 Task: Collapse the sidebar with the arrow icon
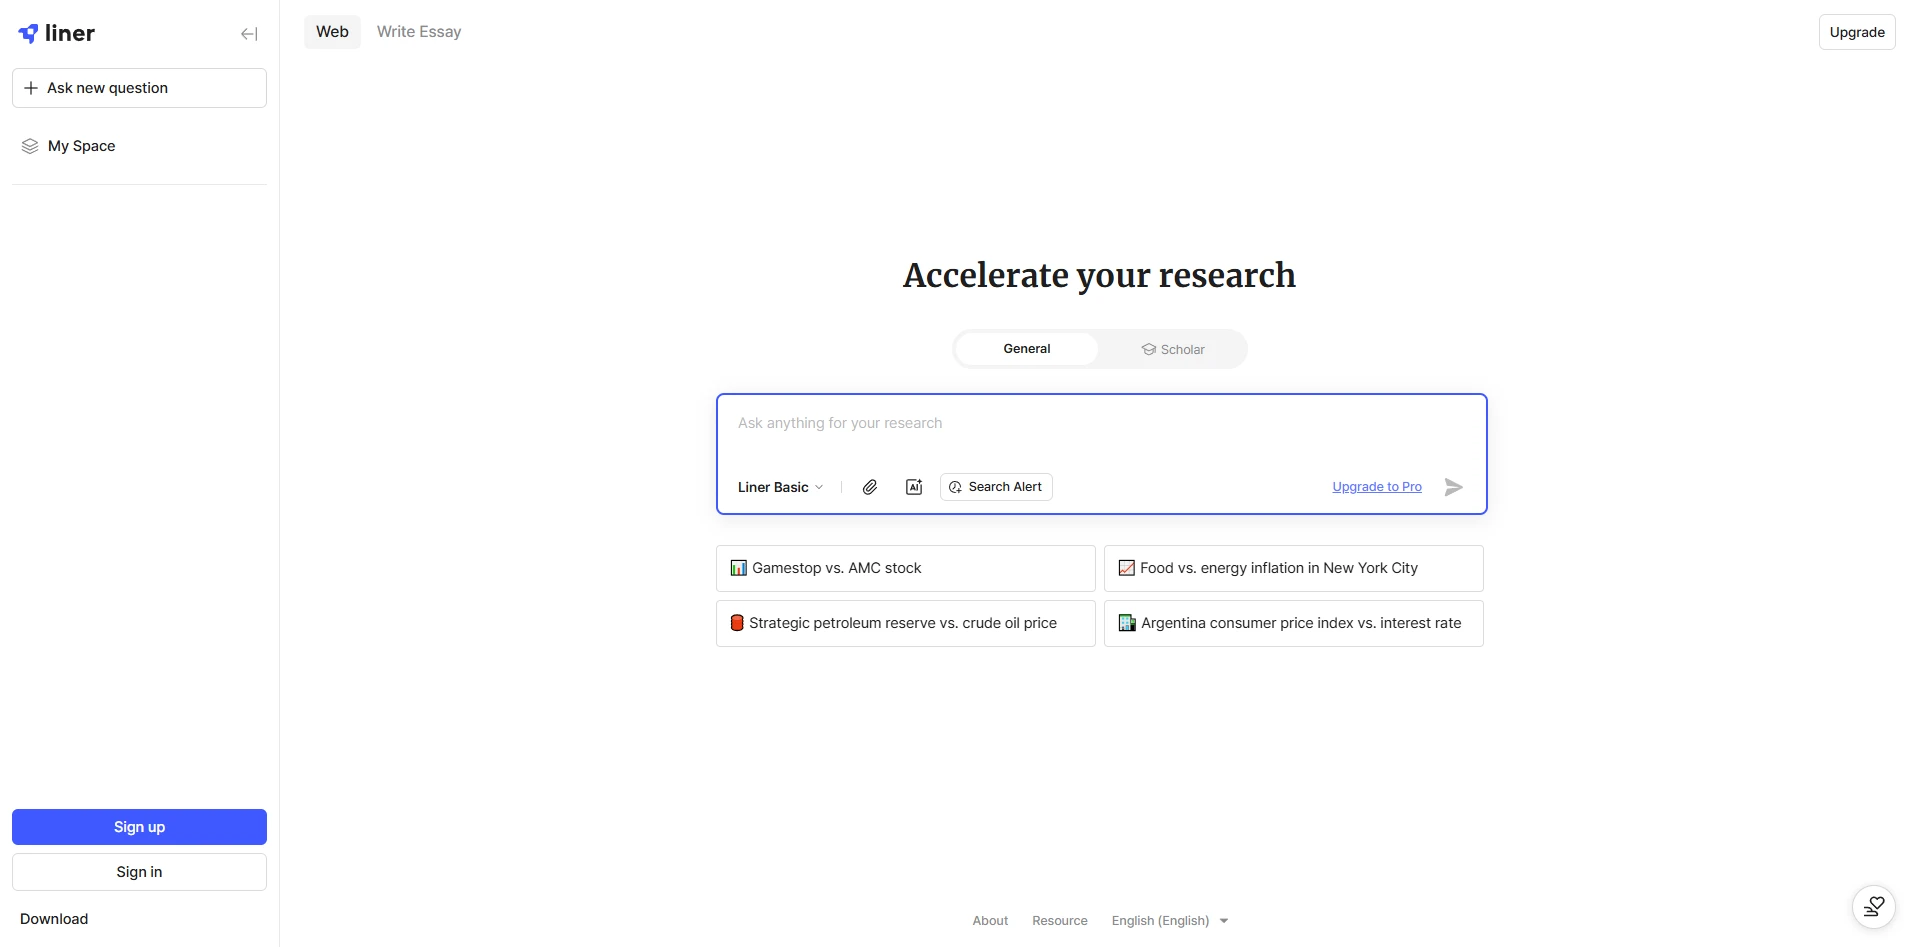(249, 34)
